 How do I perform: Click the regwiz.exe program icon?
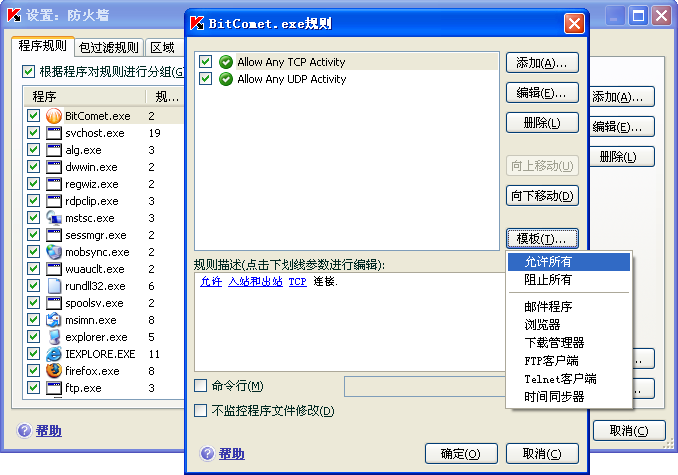coord(54,184)
